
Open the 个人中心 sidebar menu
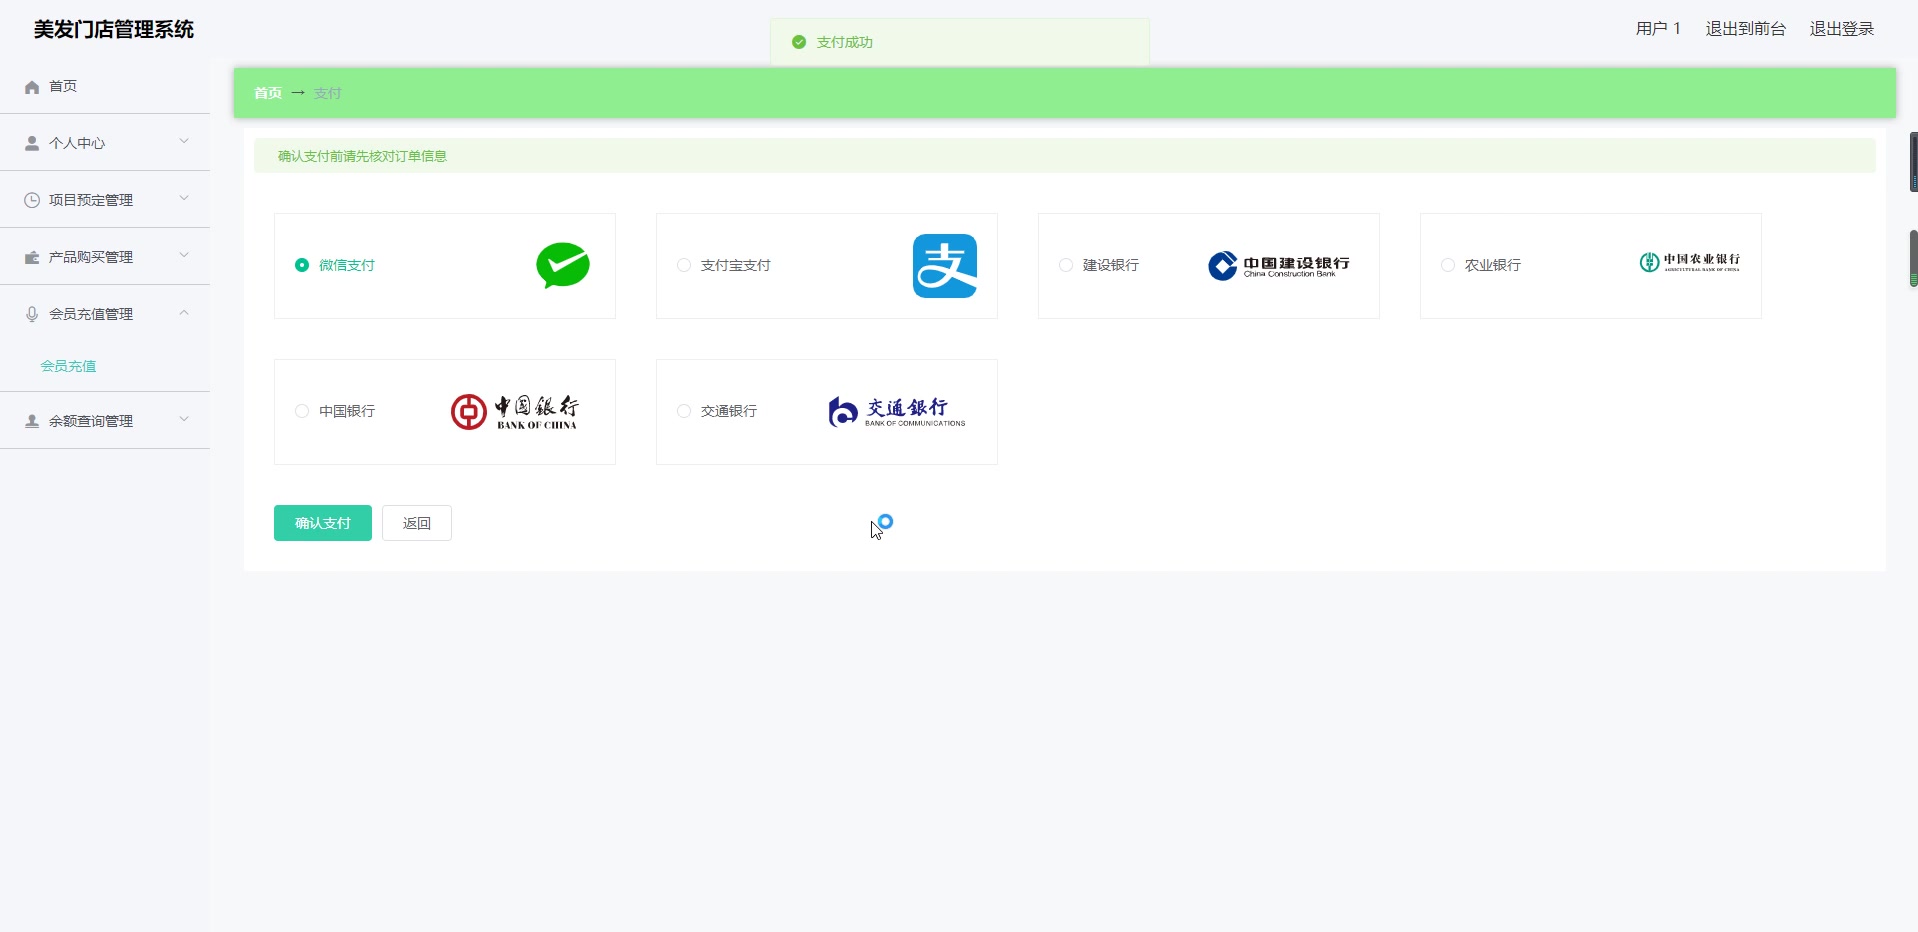click(105, 143)
